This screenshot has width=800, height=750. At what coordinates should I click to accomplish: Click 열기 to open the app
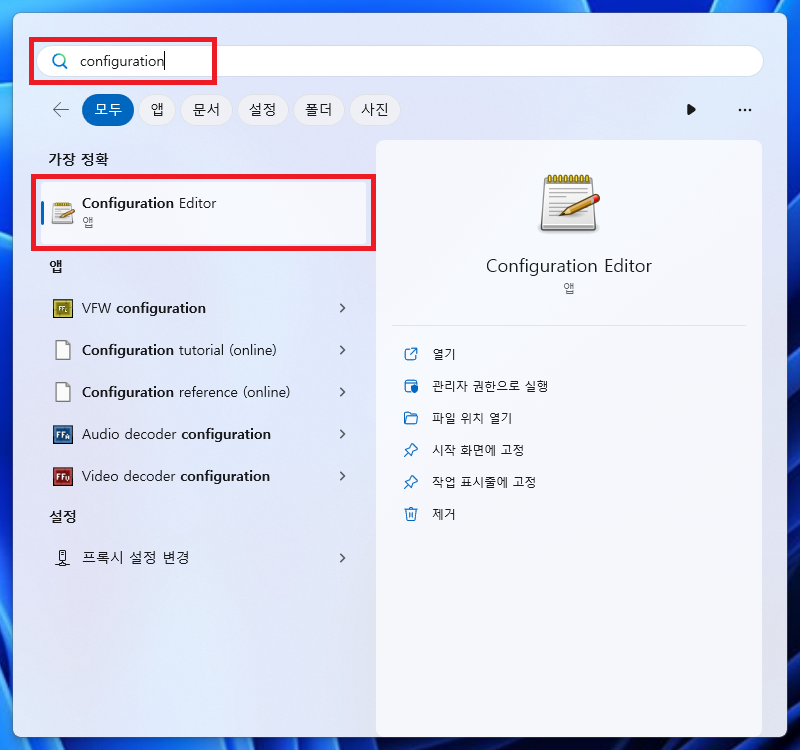coord(443,354)
